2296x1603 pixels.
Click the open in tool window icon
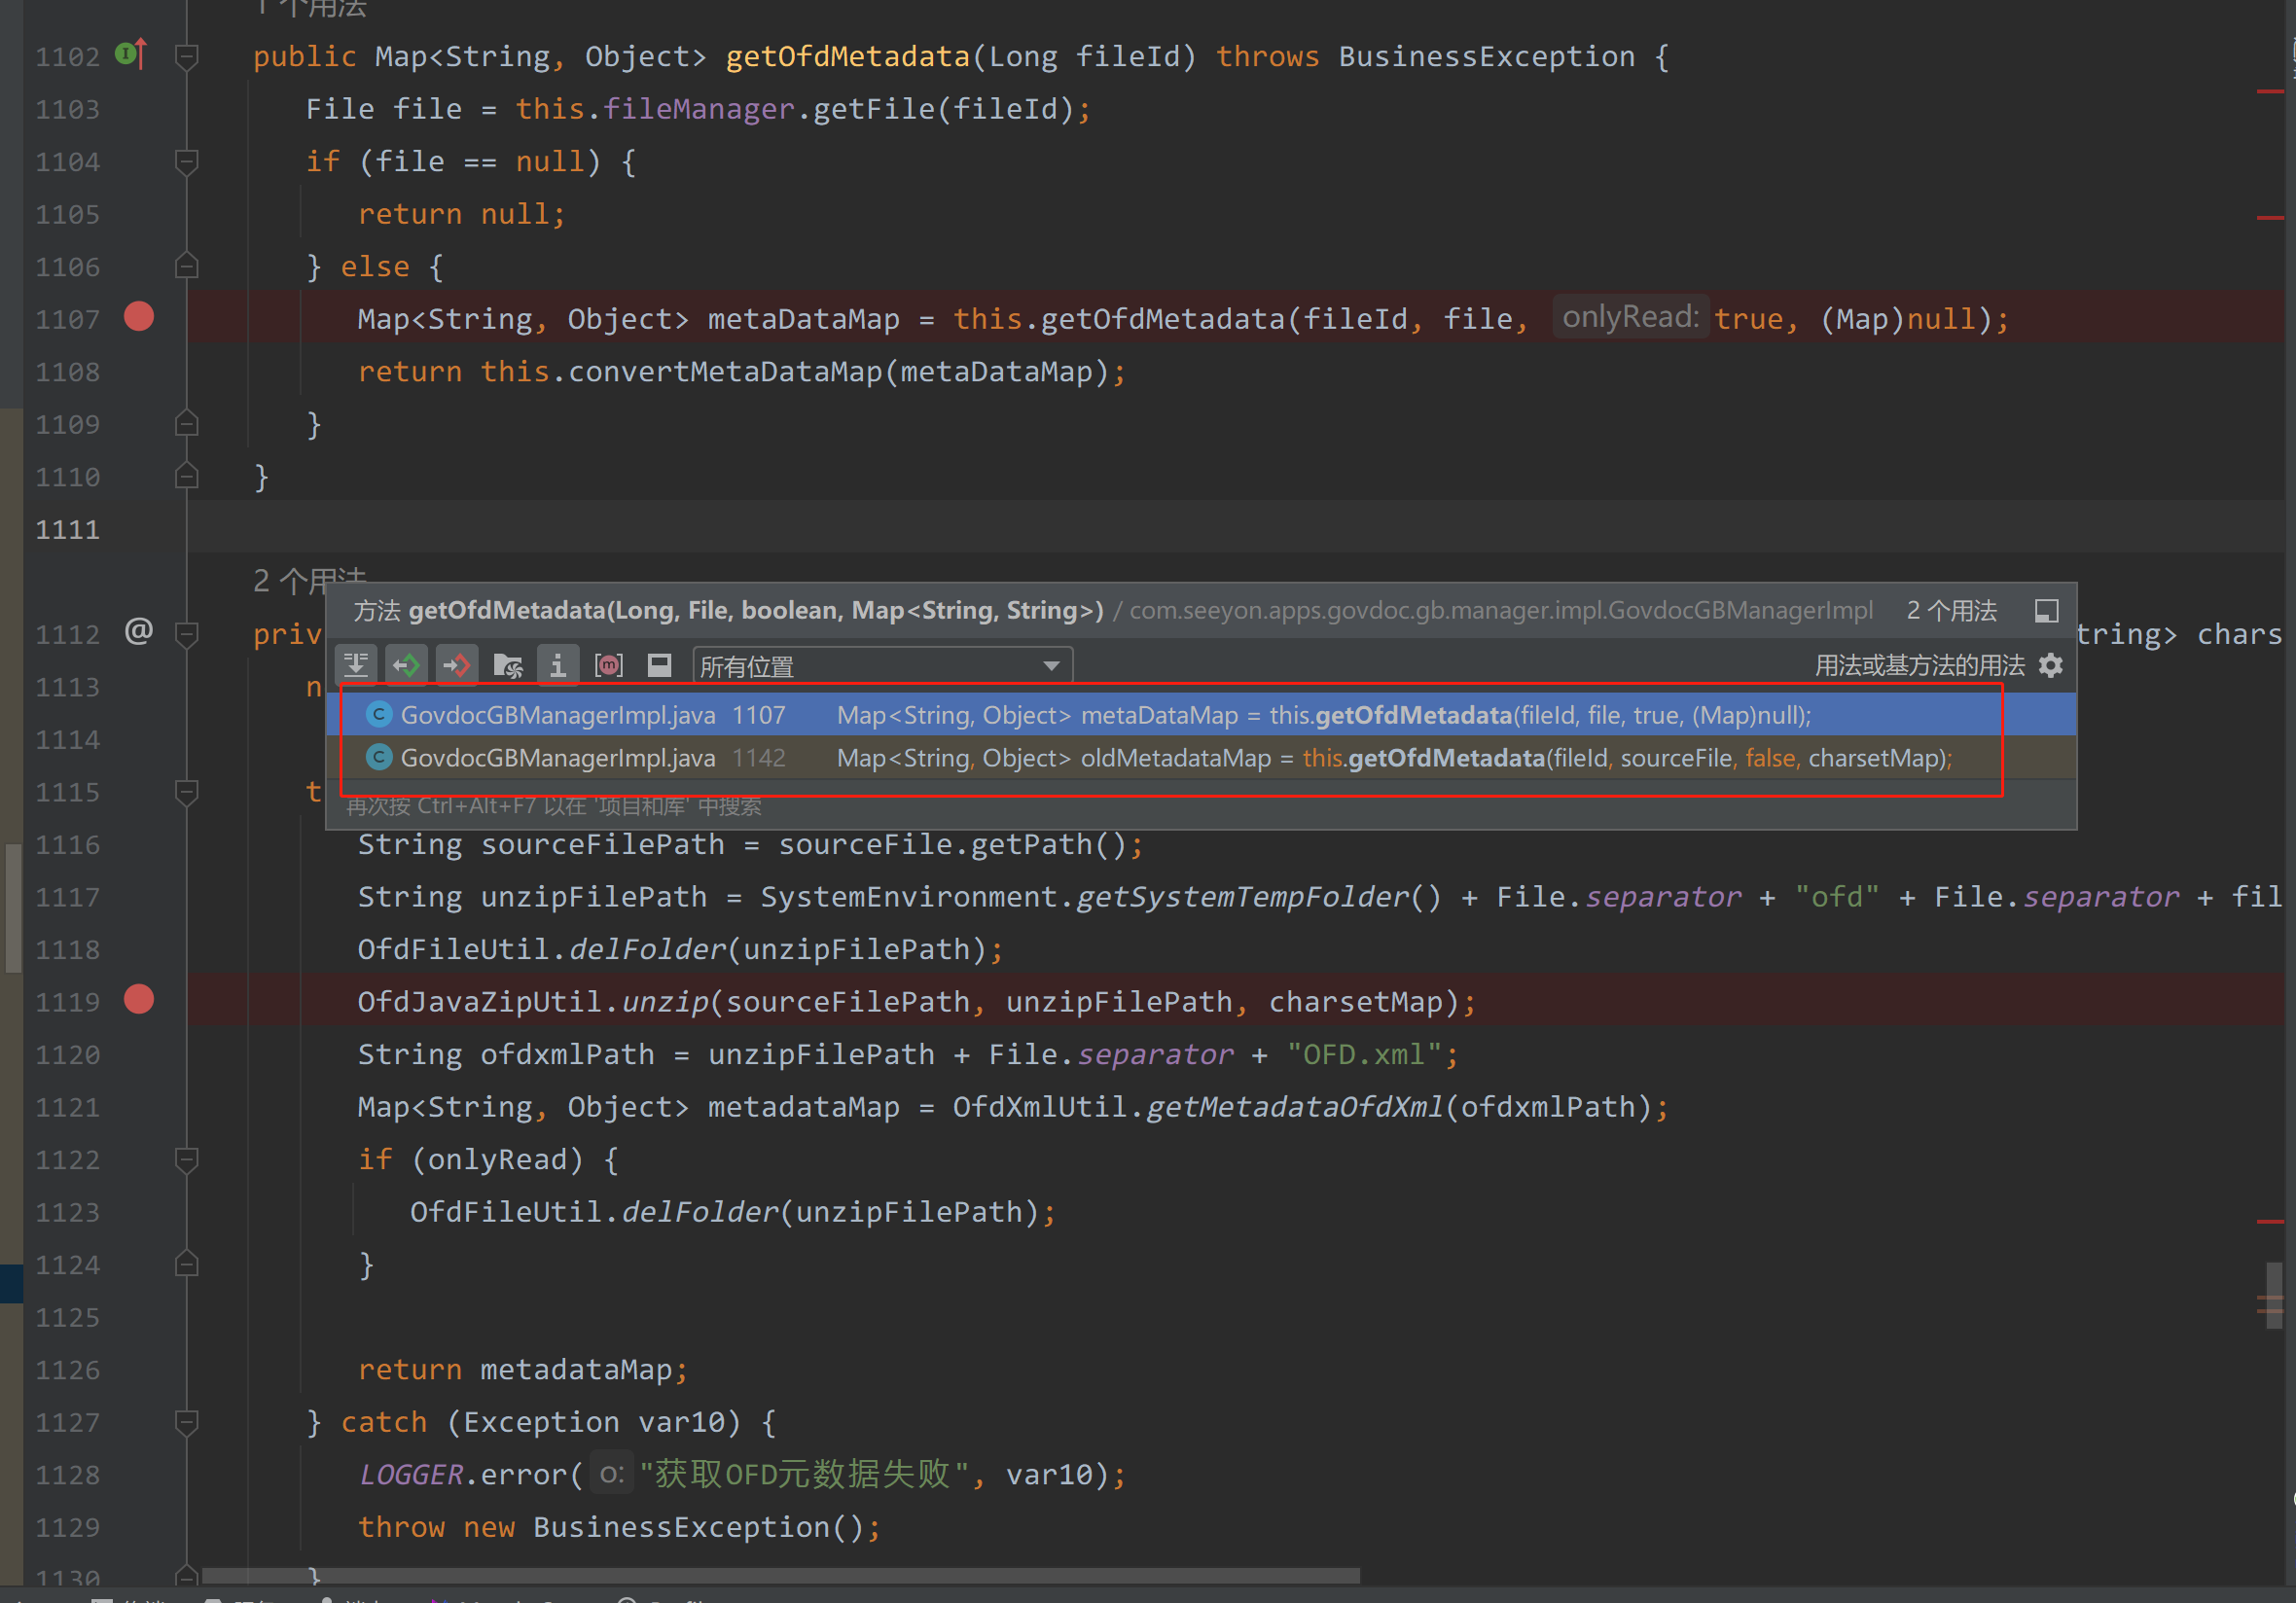2046,610
